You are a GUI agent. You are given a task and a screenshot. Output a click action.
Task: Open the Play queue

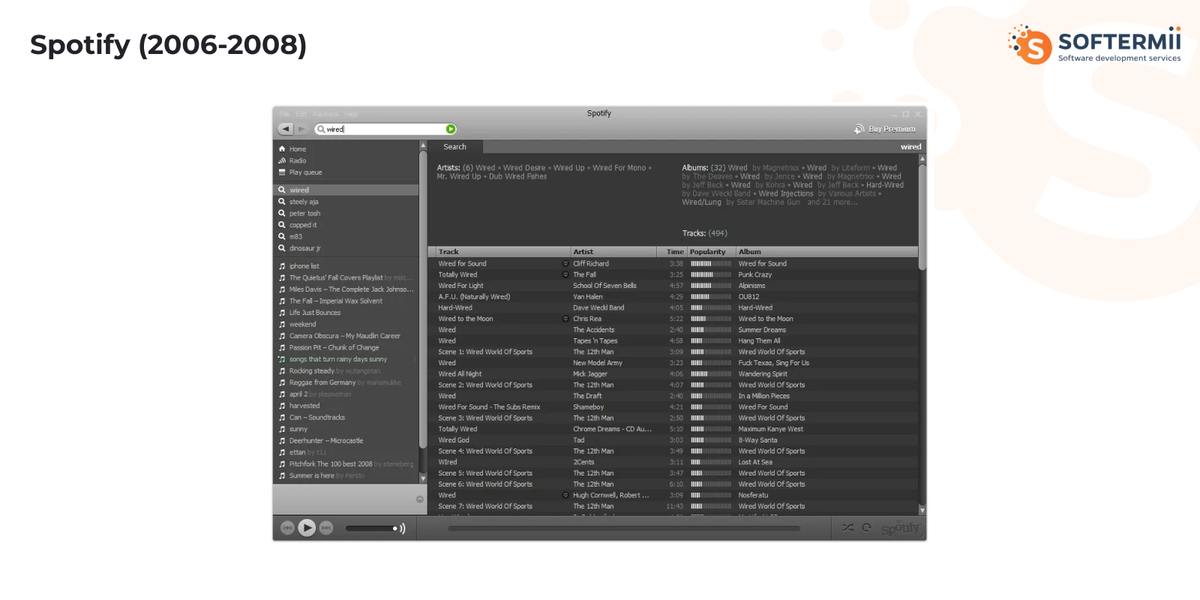click(x=305, y=172)
